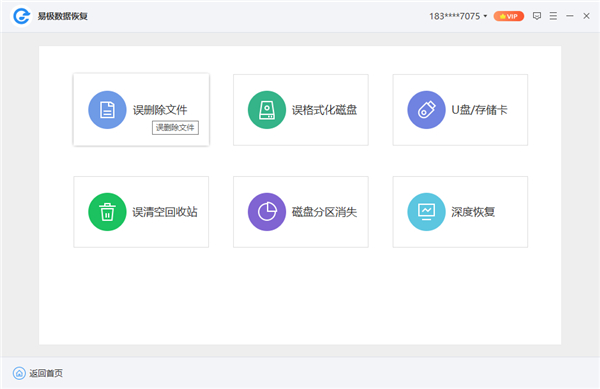Click the blue document icon for 误删除文件
The height and width of the screenshot is (389, 600).
[107, 110]
